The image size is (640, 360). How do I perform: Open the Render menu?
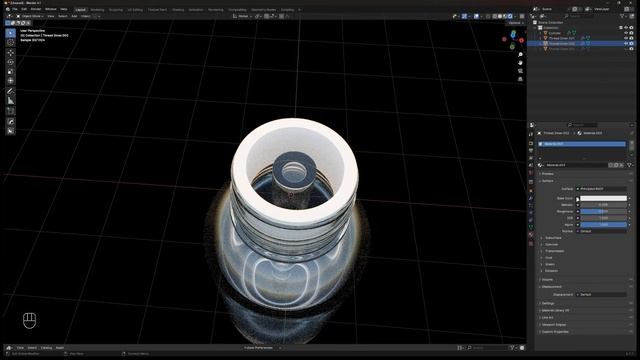[x=36, y=9]
